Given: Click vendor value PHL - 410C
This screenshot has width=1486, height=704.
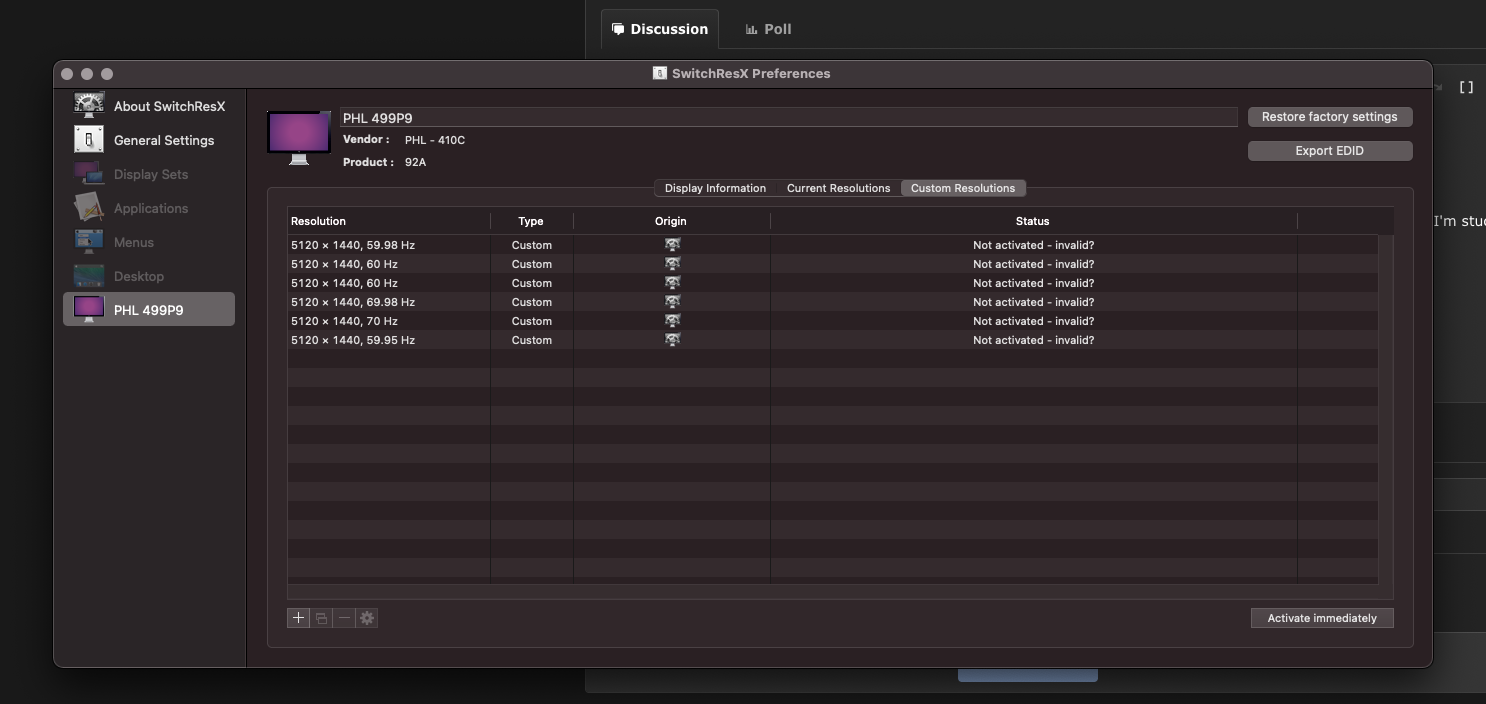Looking at the screenshot, I should click(x=435, y=140).
